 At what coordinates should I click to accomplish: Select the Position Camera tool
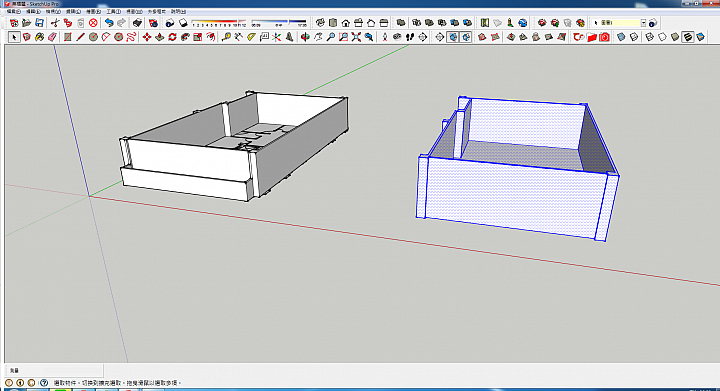(385, 37)
